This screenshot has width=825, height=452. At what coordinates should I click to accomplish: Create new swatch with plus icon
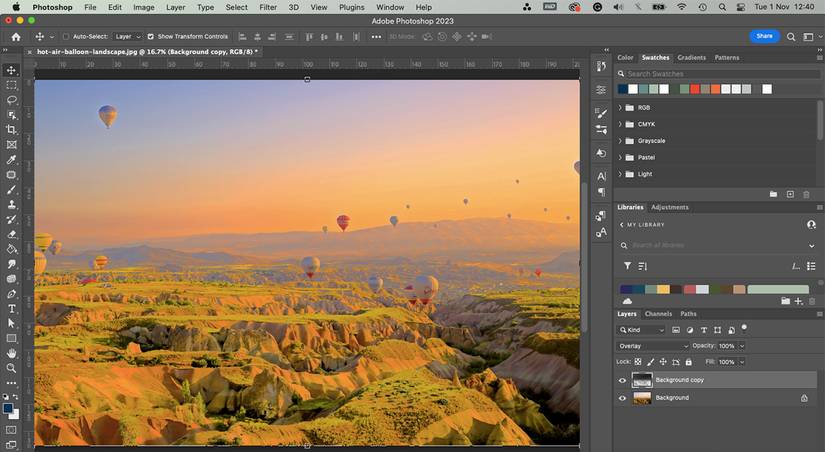(790, 194)
